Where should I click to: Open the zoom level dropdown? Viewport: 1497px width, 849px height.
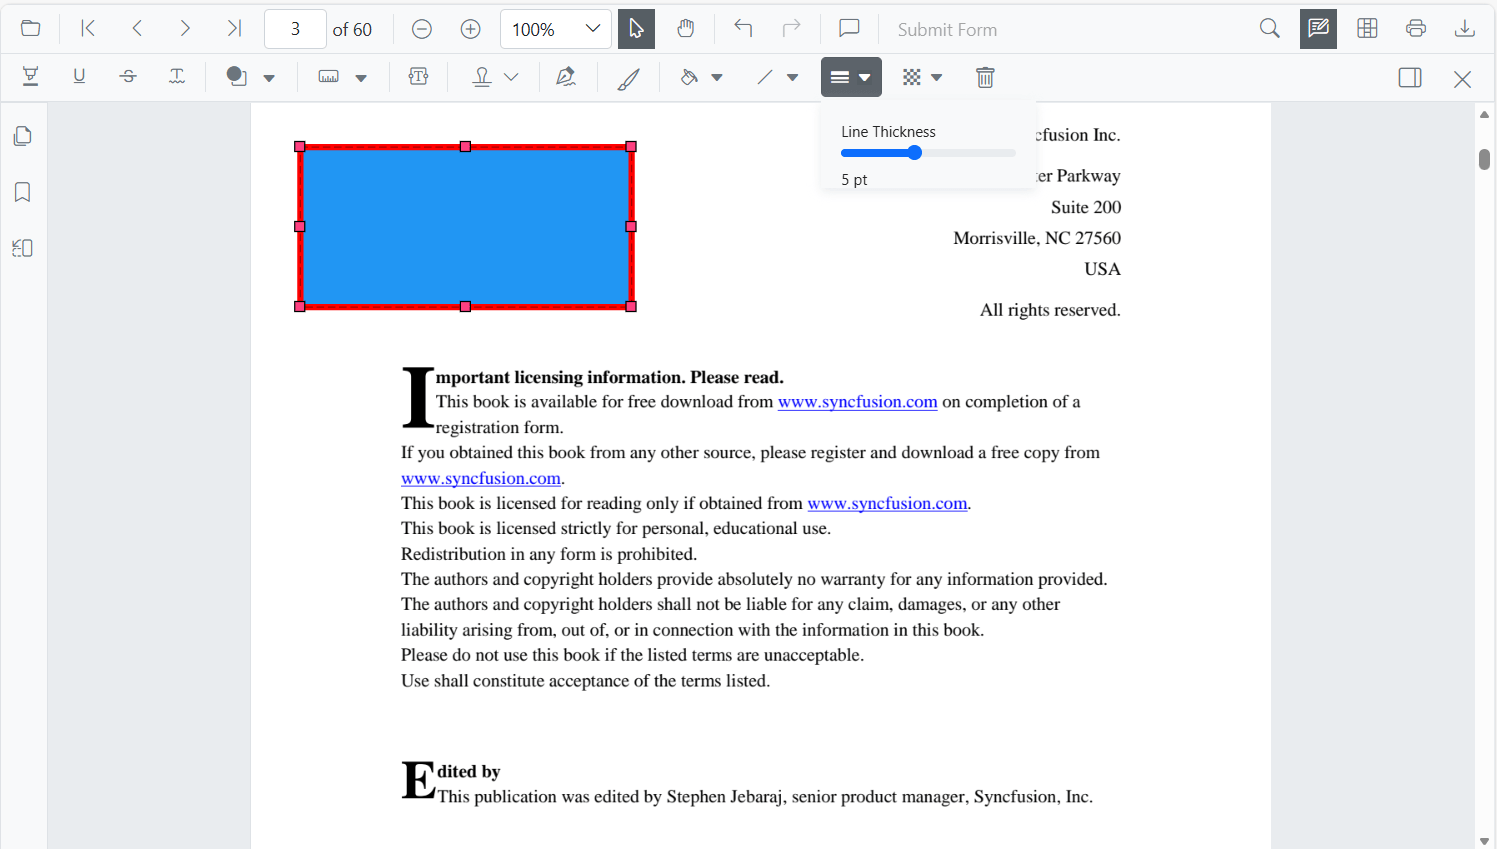click(x=594, y=28)
